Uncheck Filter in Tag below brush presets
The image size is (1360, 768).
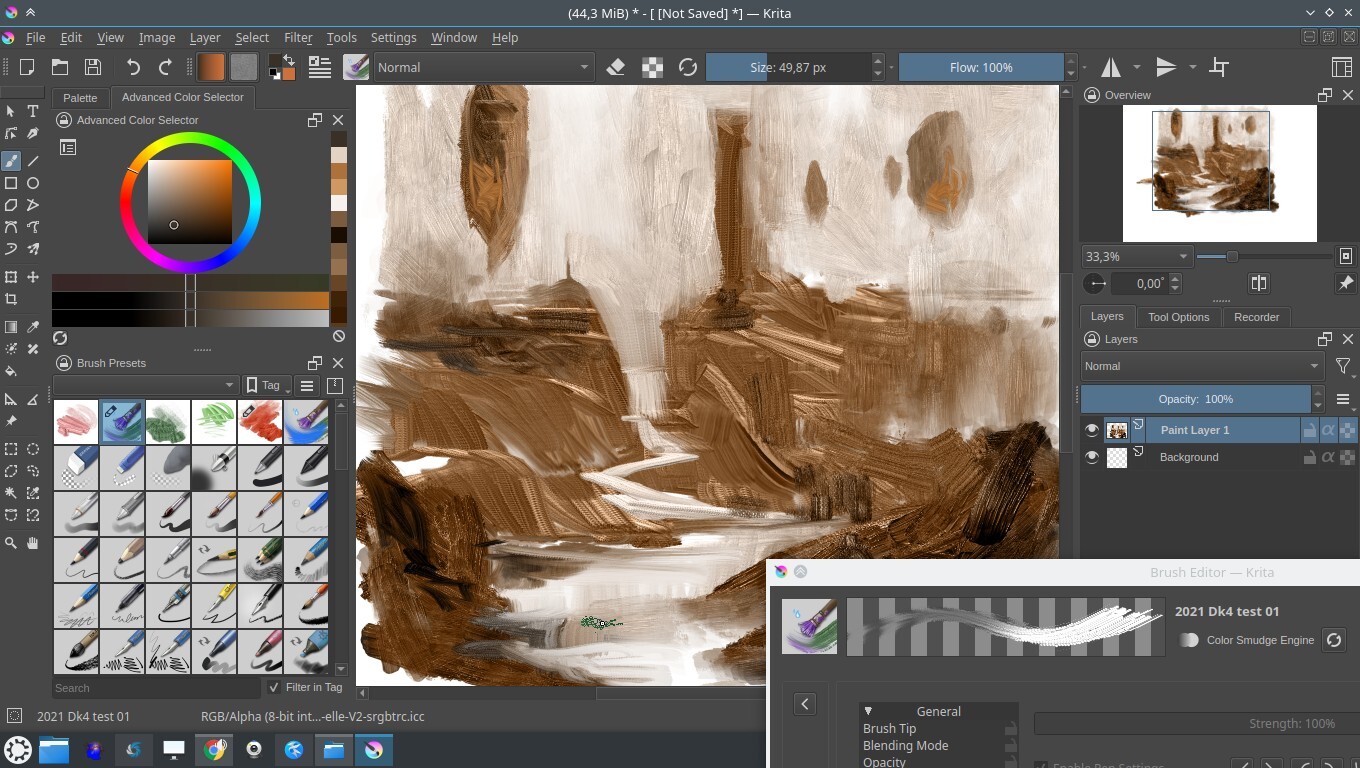point(274,687)
